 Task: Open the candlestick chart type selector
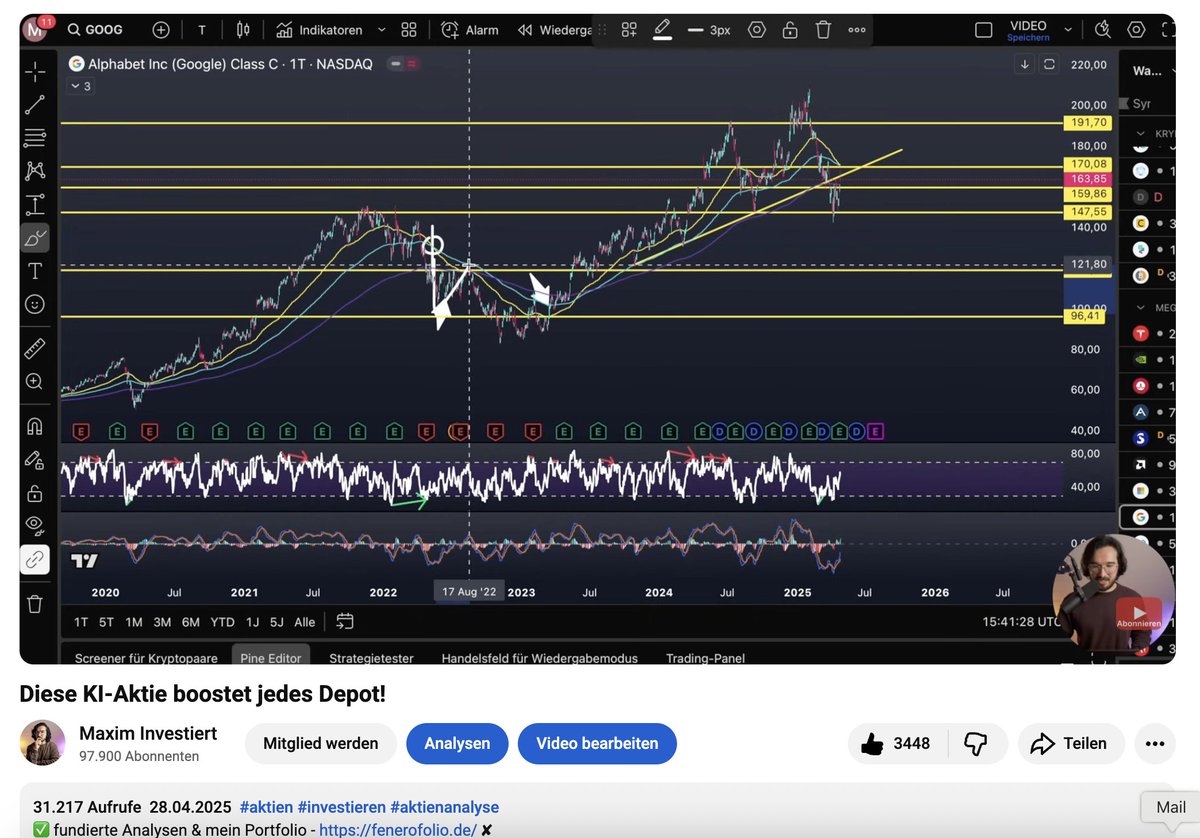[243, 30]
